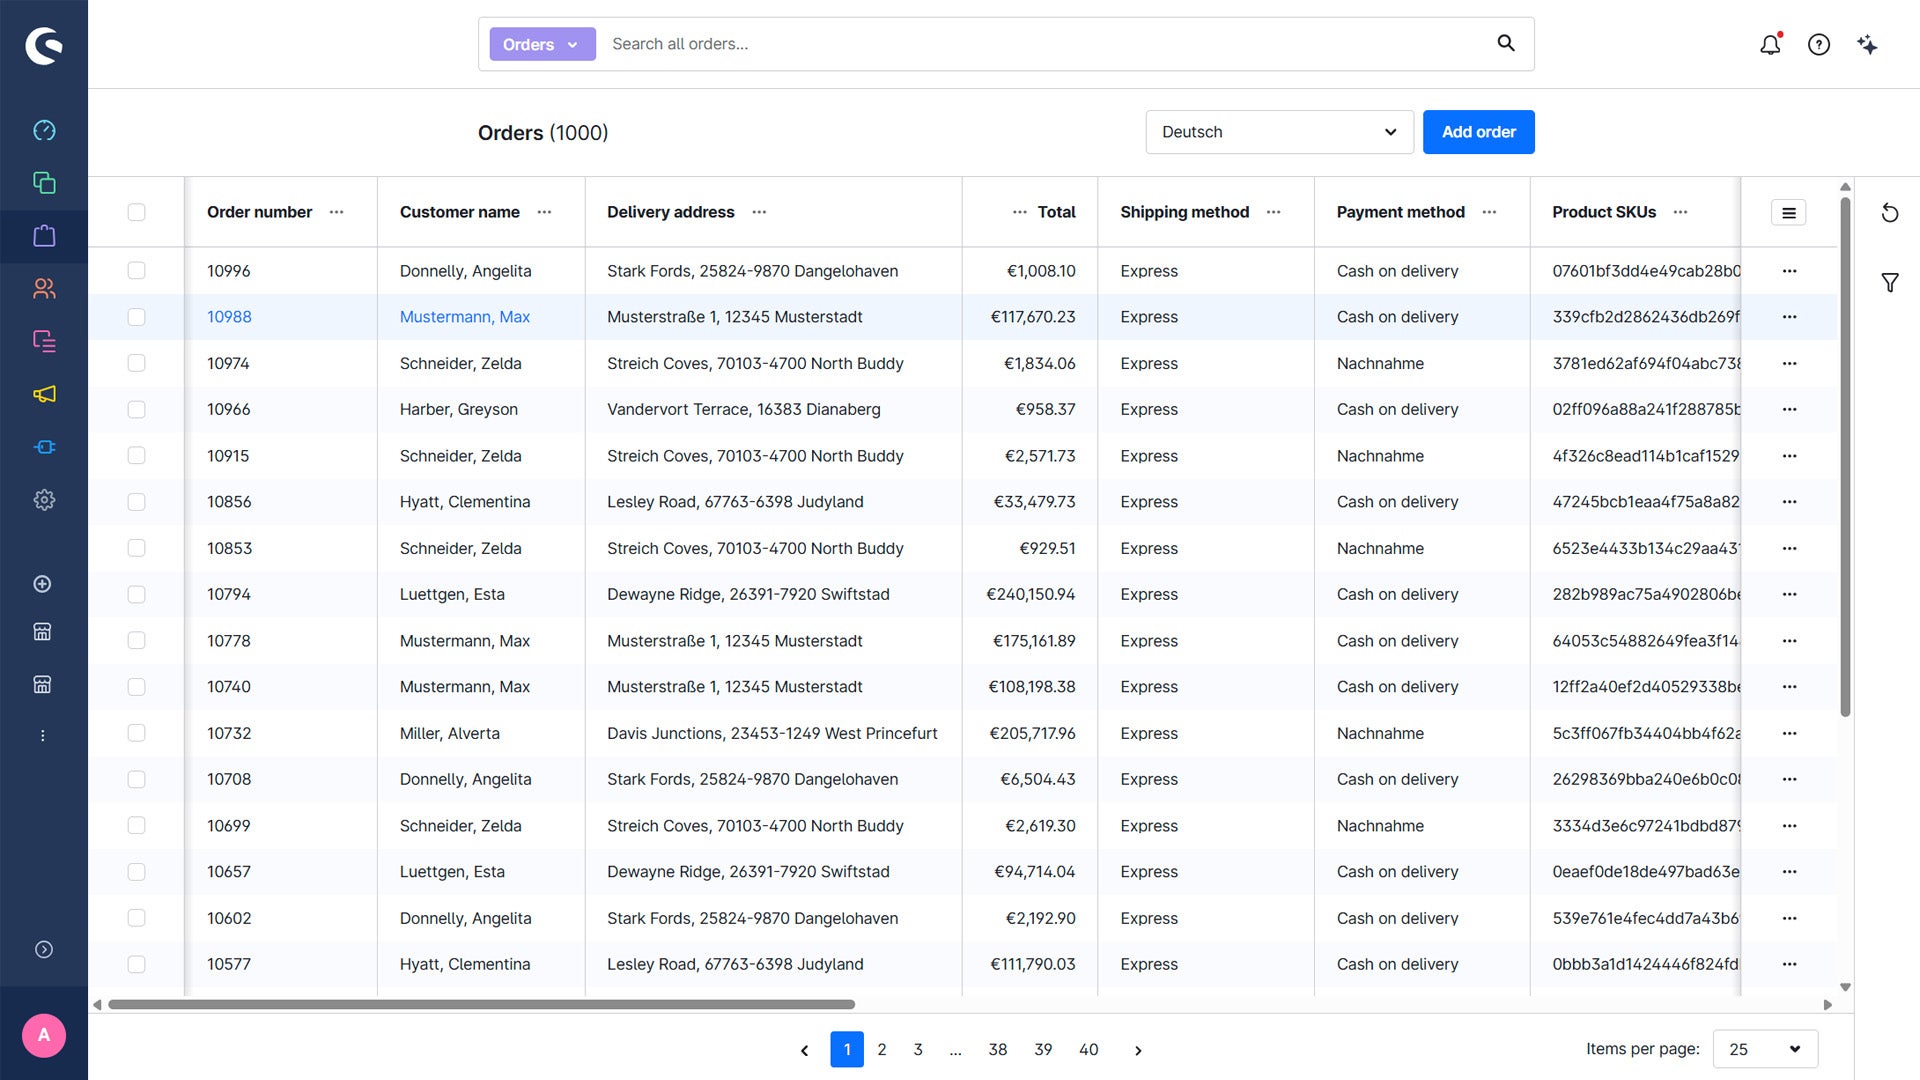Select the checkbox for order 10996
The width and height of the screenshot is (1920, 1080).
pos(137,271)
